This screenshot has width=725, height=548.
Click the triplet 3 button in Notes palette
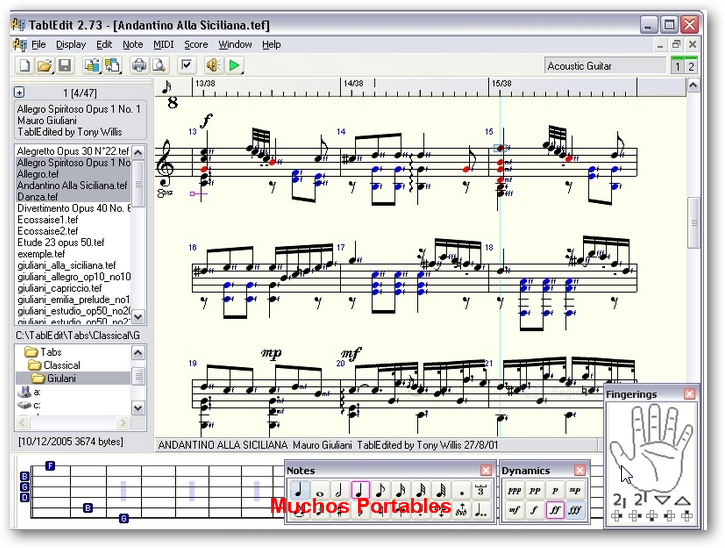click(x=481, y=490)
